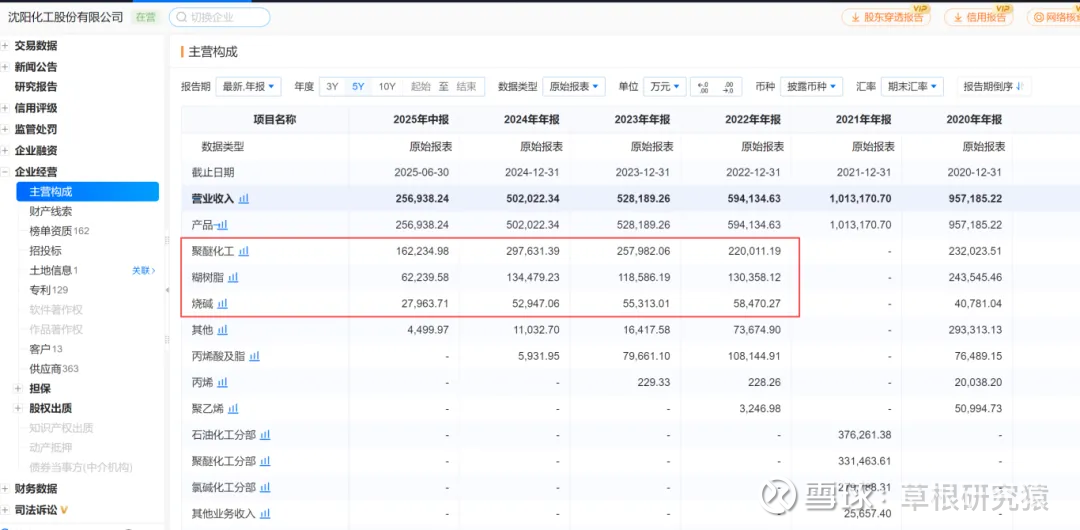The height and width of the screenshot is (530, 1080).
Task: Open the bar chart icon beside 营业收入
Action: [x=244, y=198]
